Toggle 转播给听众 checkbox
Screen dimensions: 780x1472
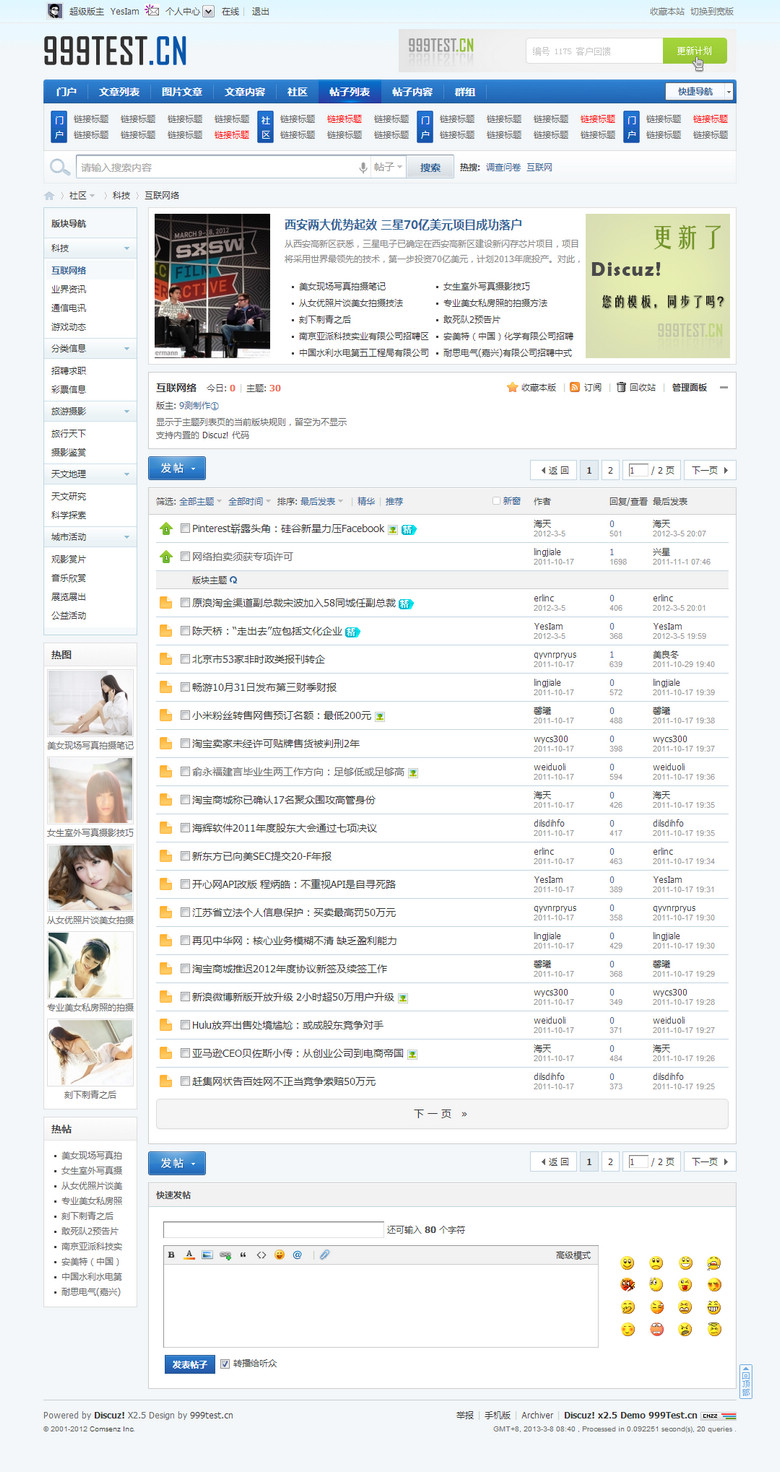pyautogui.click(x=225, y=1363)
